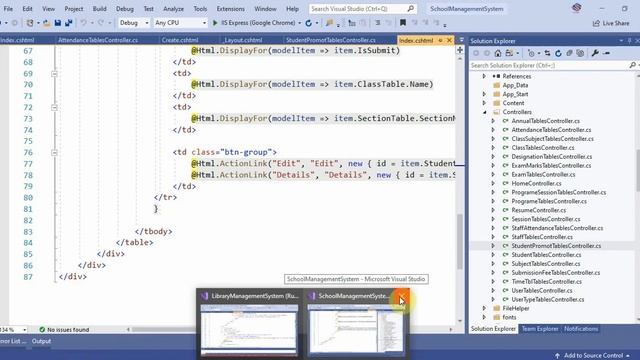Click the Switch Views icon in Solution Explorer
This screenshot has height=360, width=640.
[x=509, y=53]
